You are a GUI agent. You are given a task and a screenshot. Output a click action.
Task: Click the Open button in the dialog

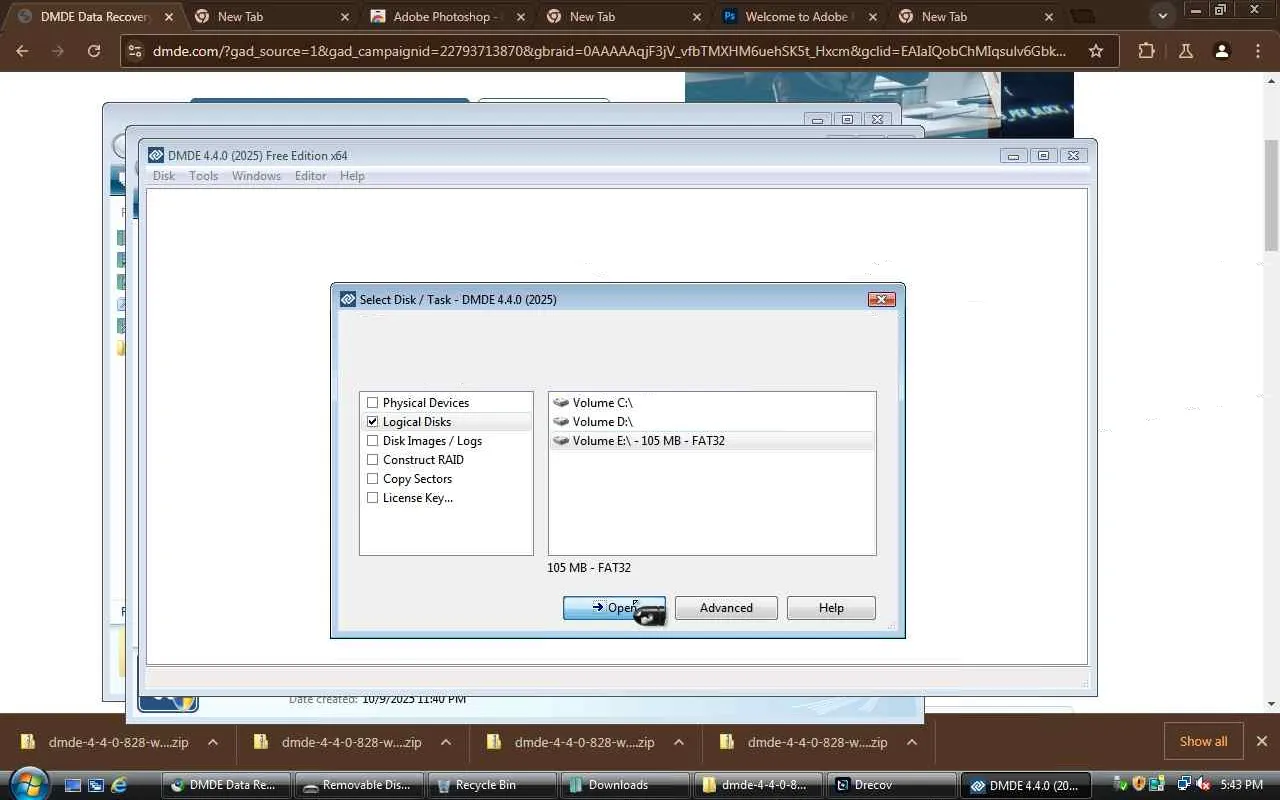tap(614, 608)
